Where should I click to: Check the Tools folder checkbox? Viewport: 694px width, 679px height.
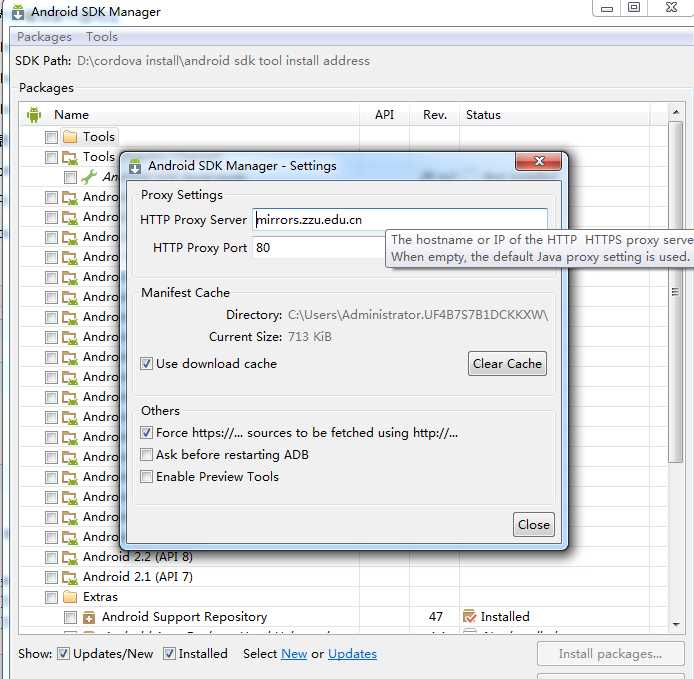coord(51,137)
